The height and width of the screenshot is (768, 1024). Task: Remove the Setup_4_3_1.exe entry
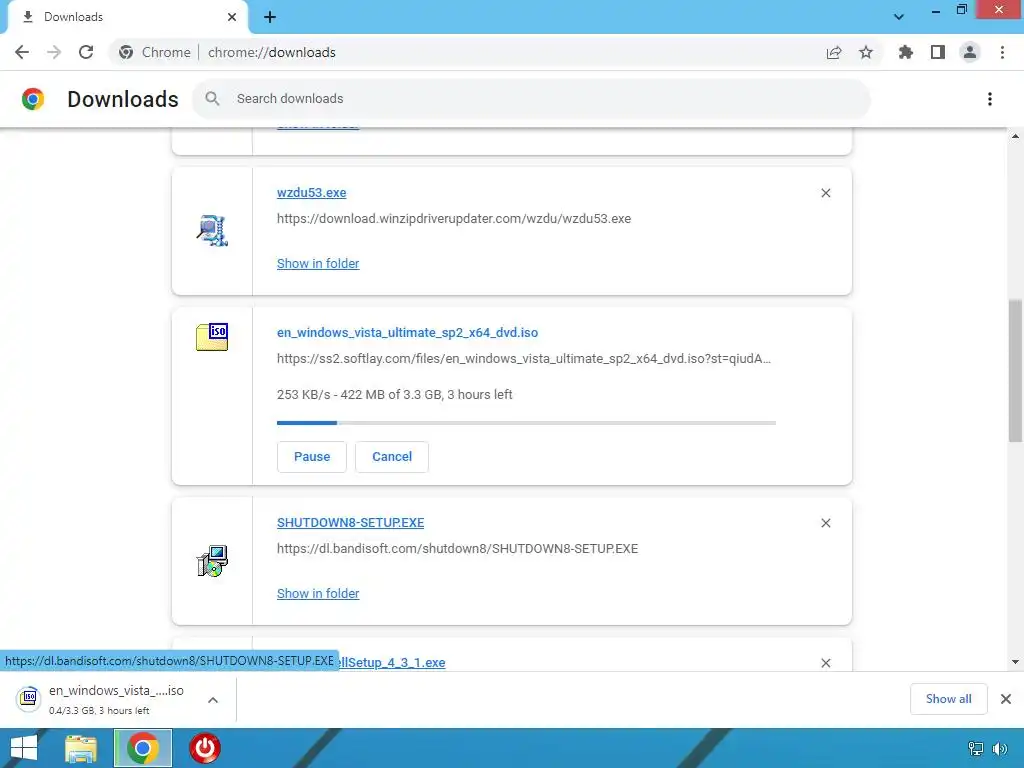click(x=825, y=663)
